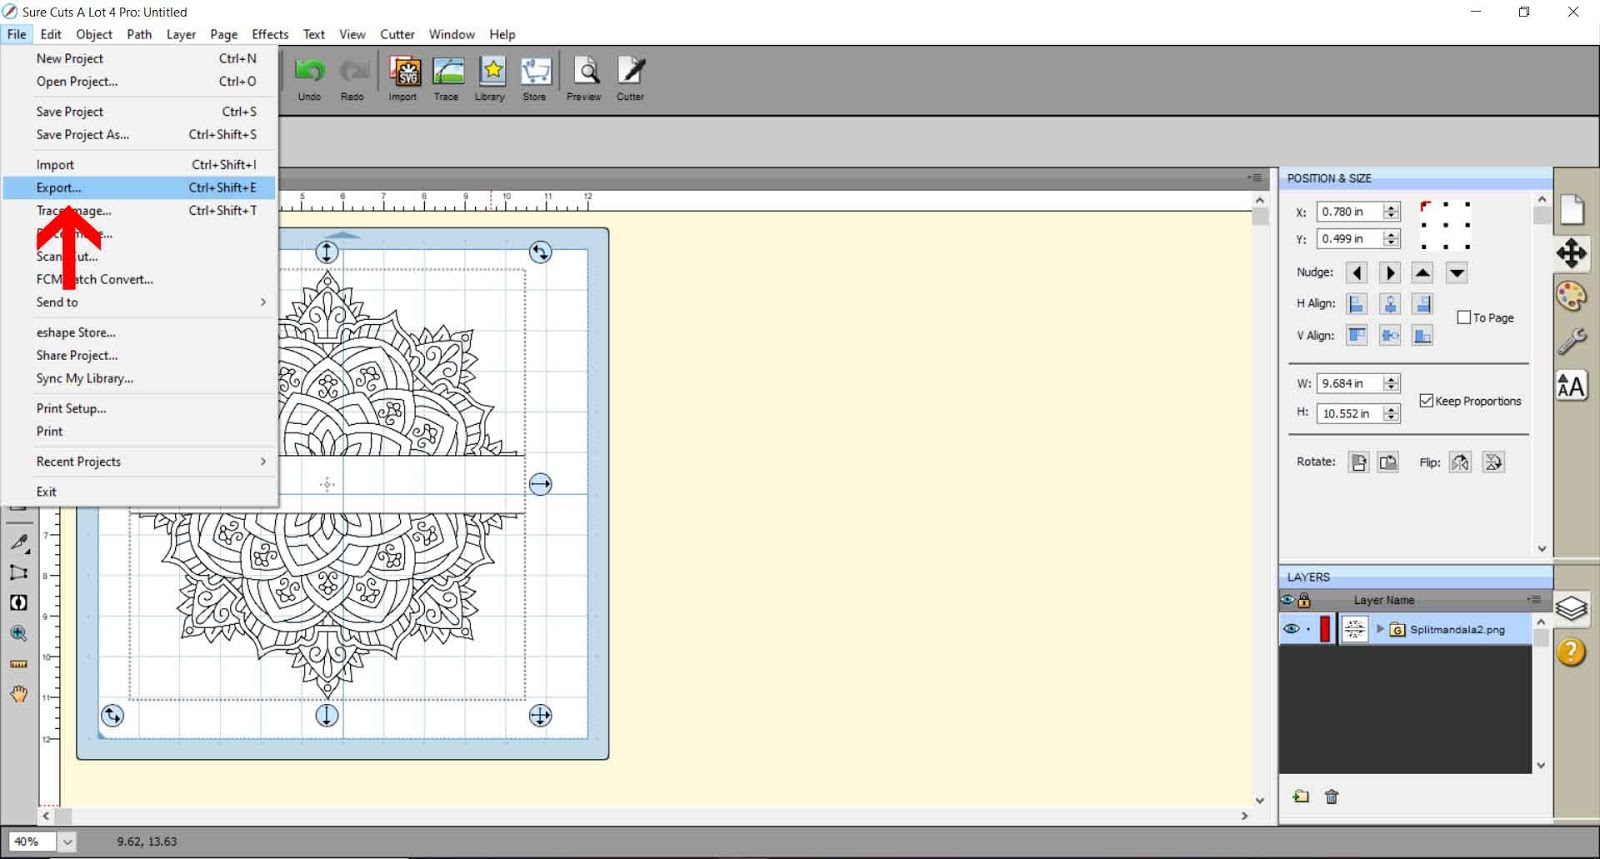Nudge selection up
This screenshot has width=1600, height=859.
1423,273
